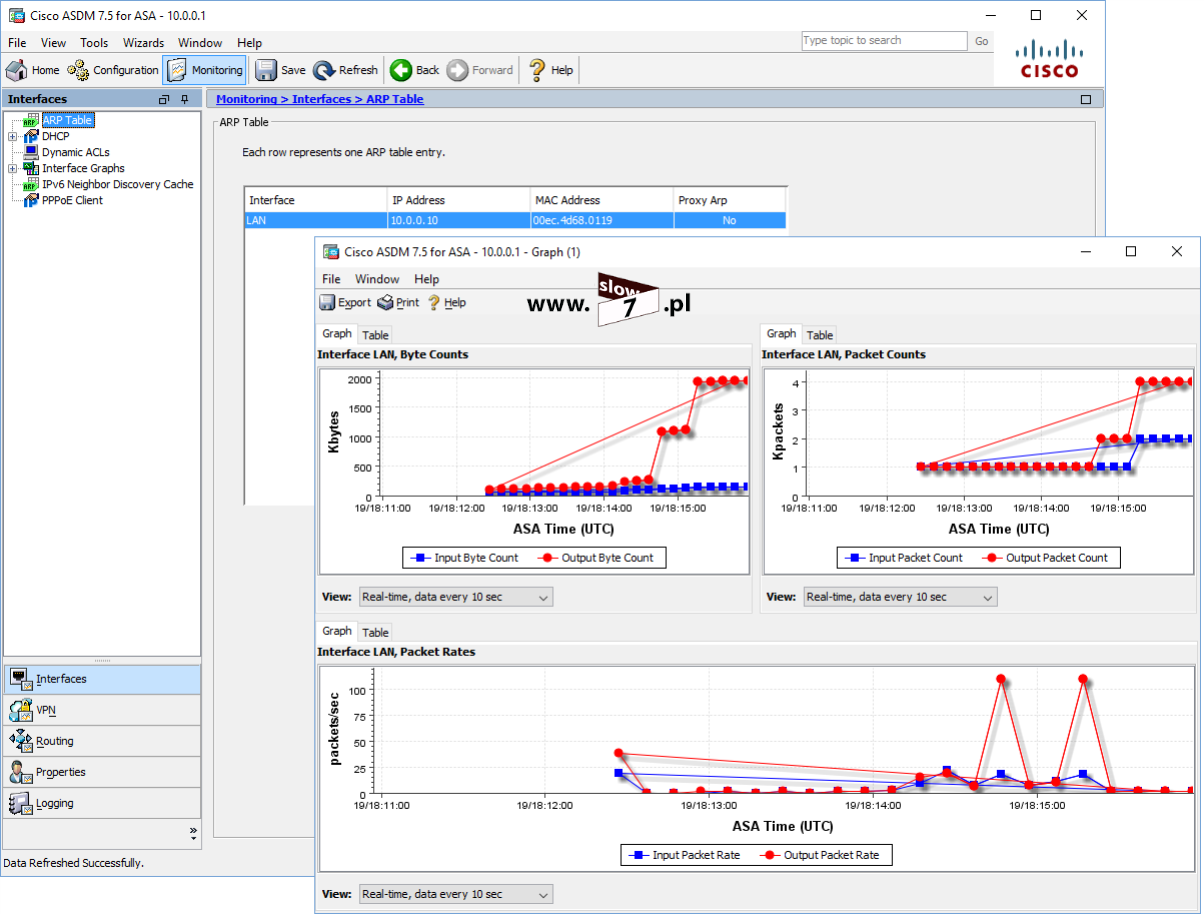Select Interface Graphs tree node
The width and height of the screenshot is (1204, 914).
[x=83, y=168]
